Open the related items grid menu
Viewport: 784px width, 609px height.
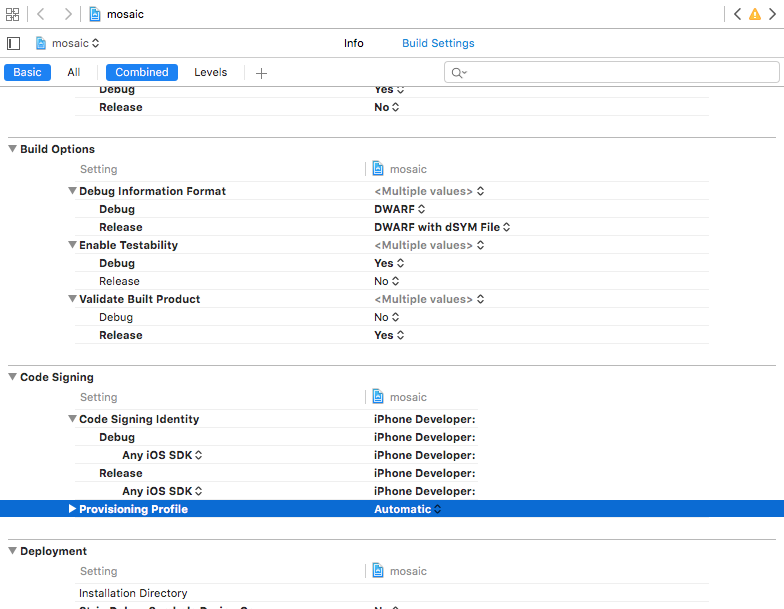click(12, 14)
